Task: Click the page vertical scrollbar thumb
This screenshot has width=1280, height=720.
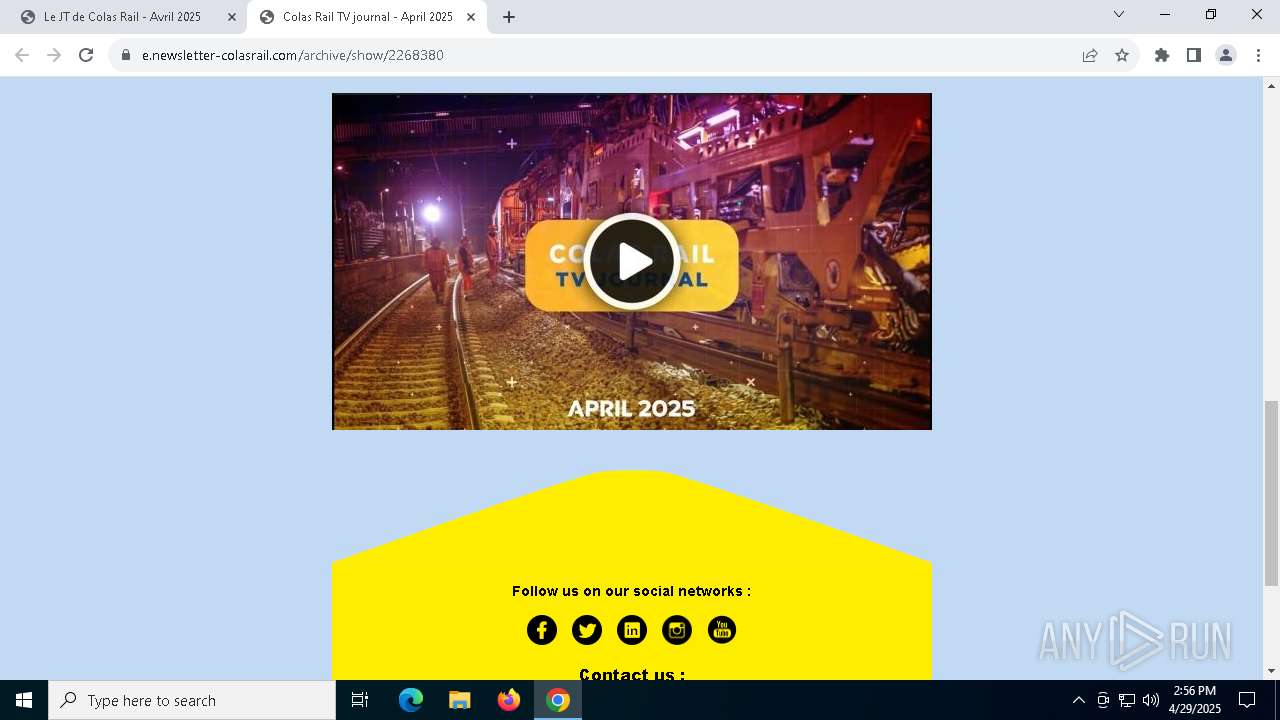Action: pos(1271,492)
